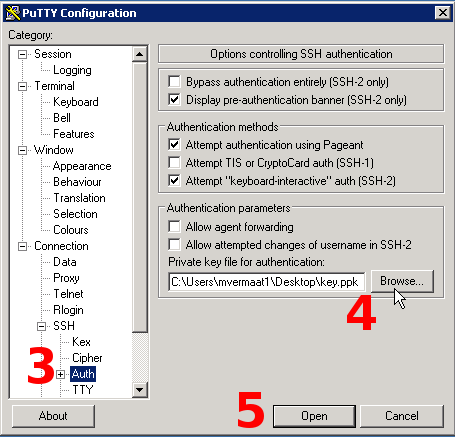Browse for a private key file
The height and width of the screenshot is (437, 455).
pyautogui.click(x=402, y=281)
